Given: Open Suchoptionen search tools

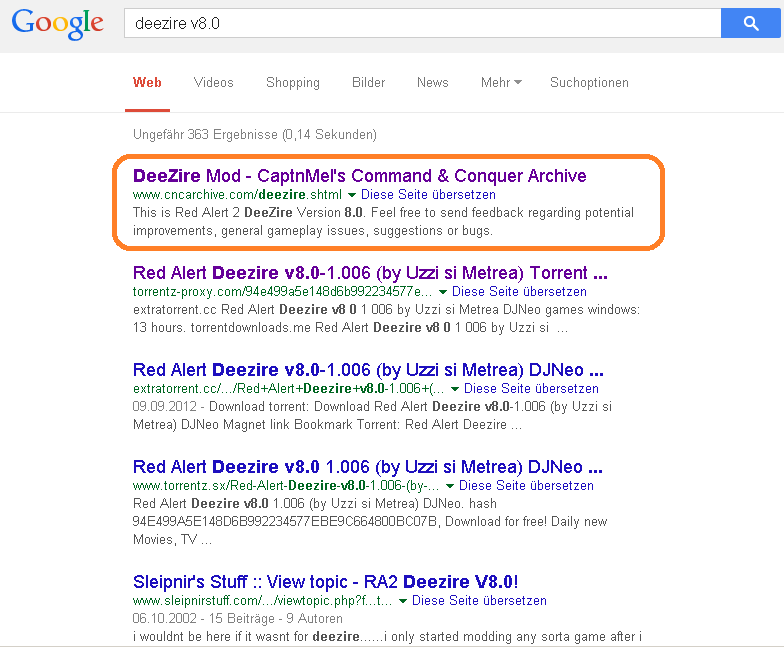Looking at the screenshot, I should 589,82.
